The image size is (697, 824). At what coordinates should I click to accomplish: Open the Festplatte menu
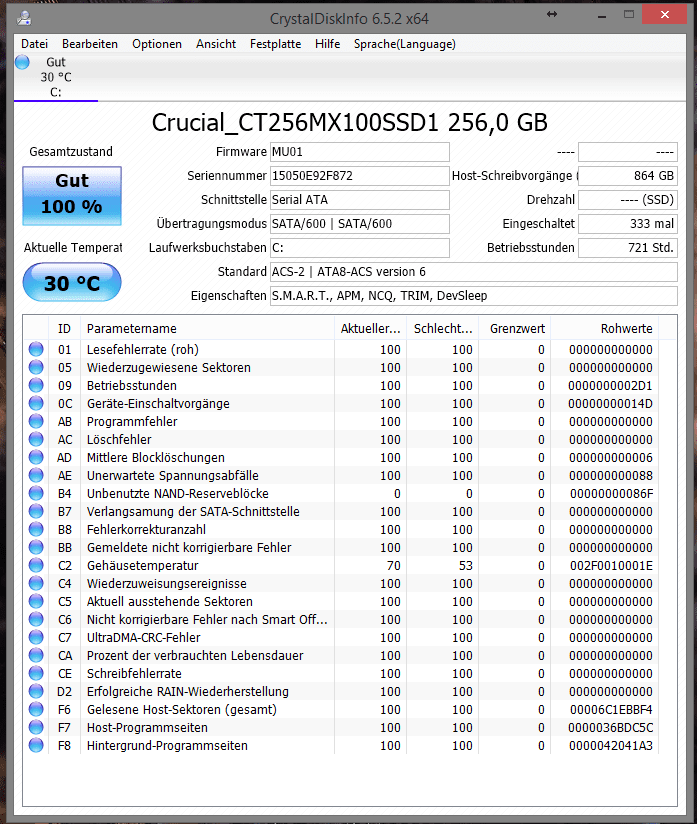(275, 44)
